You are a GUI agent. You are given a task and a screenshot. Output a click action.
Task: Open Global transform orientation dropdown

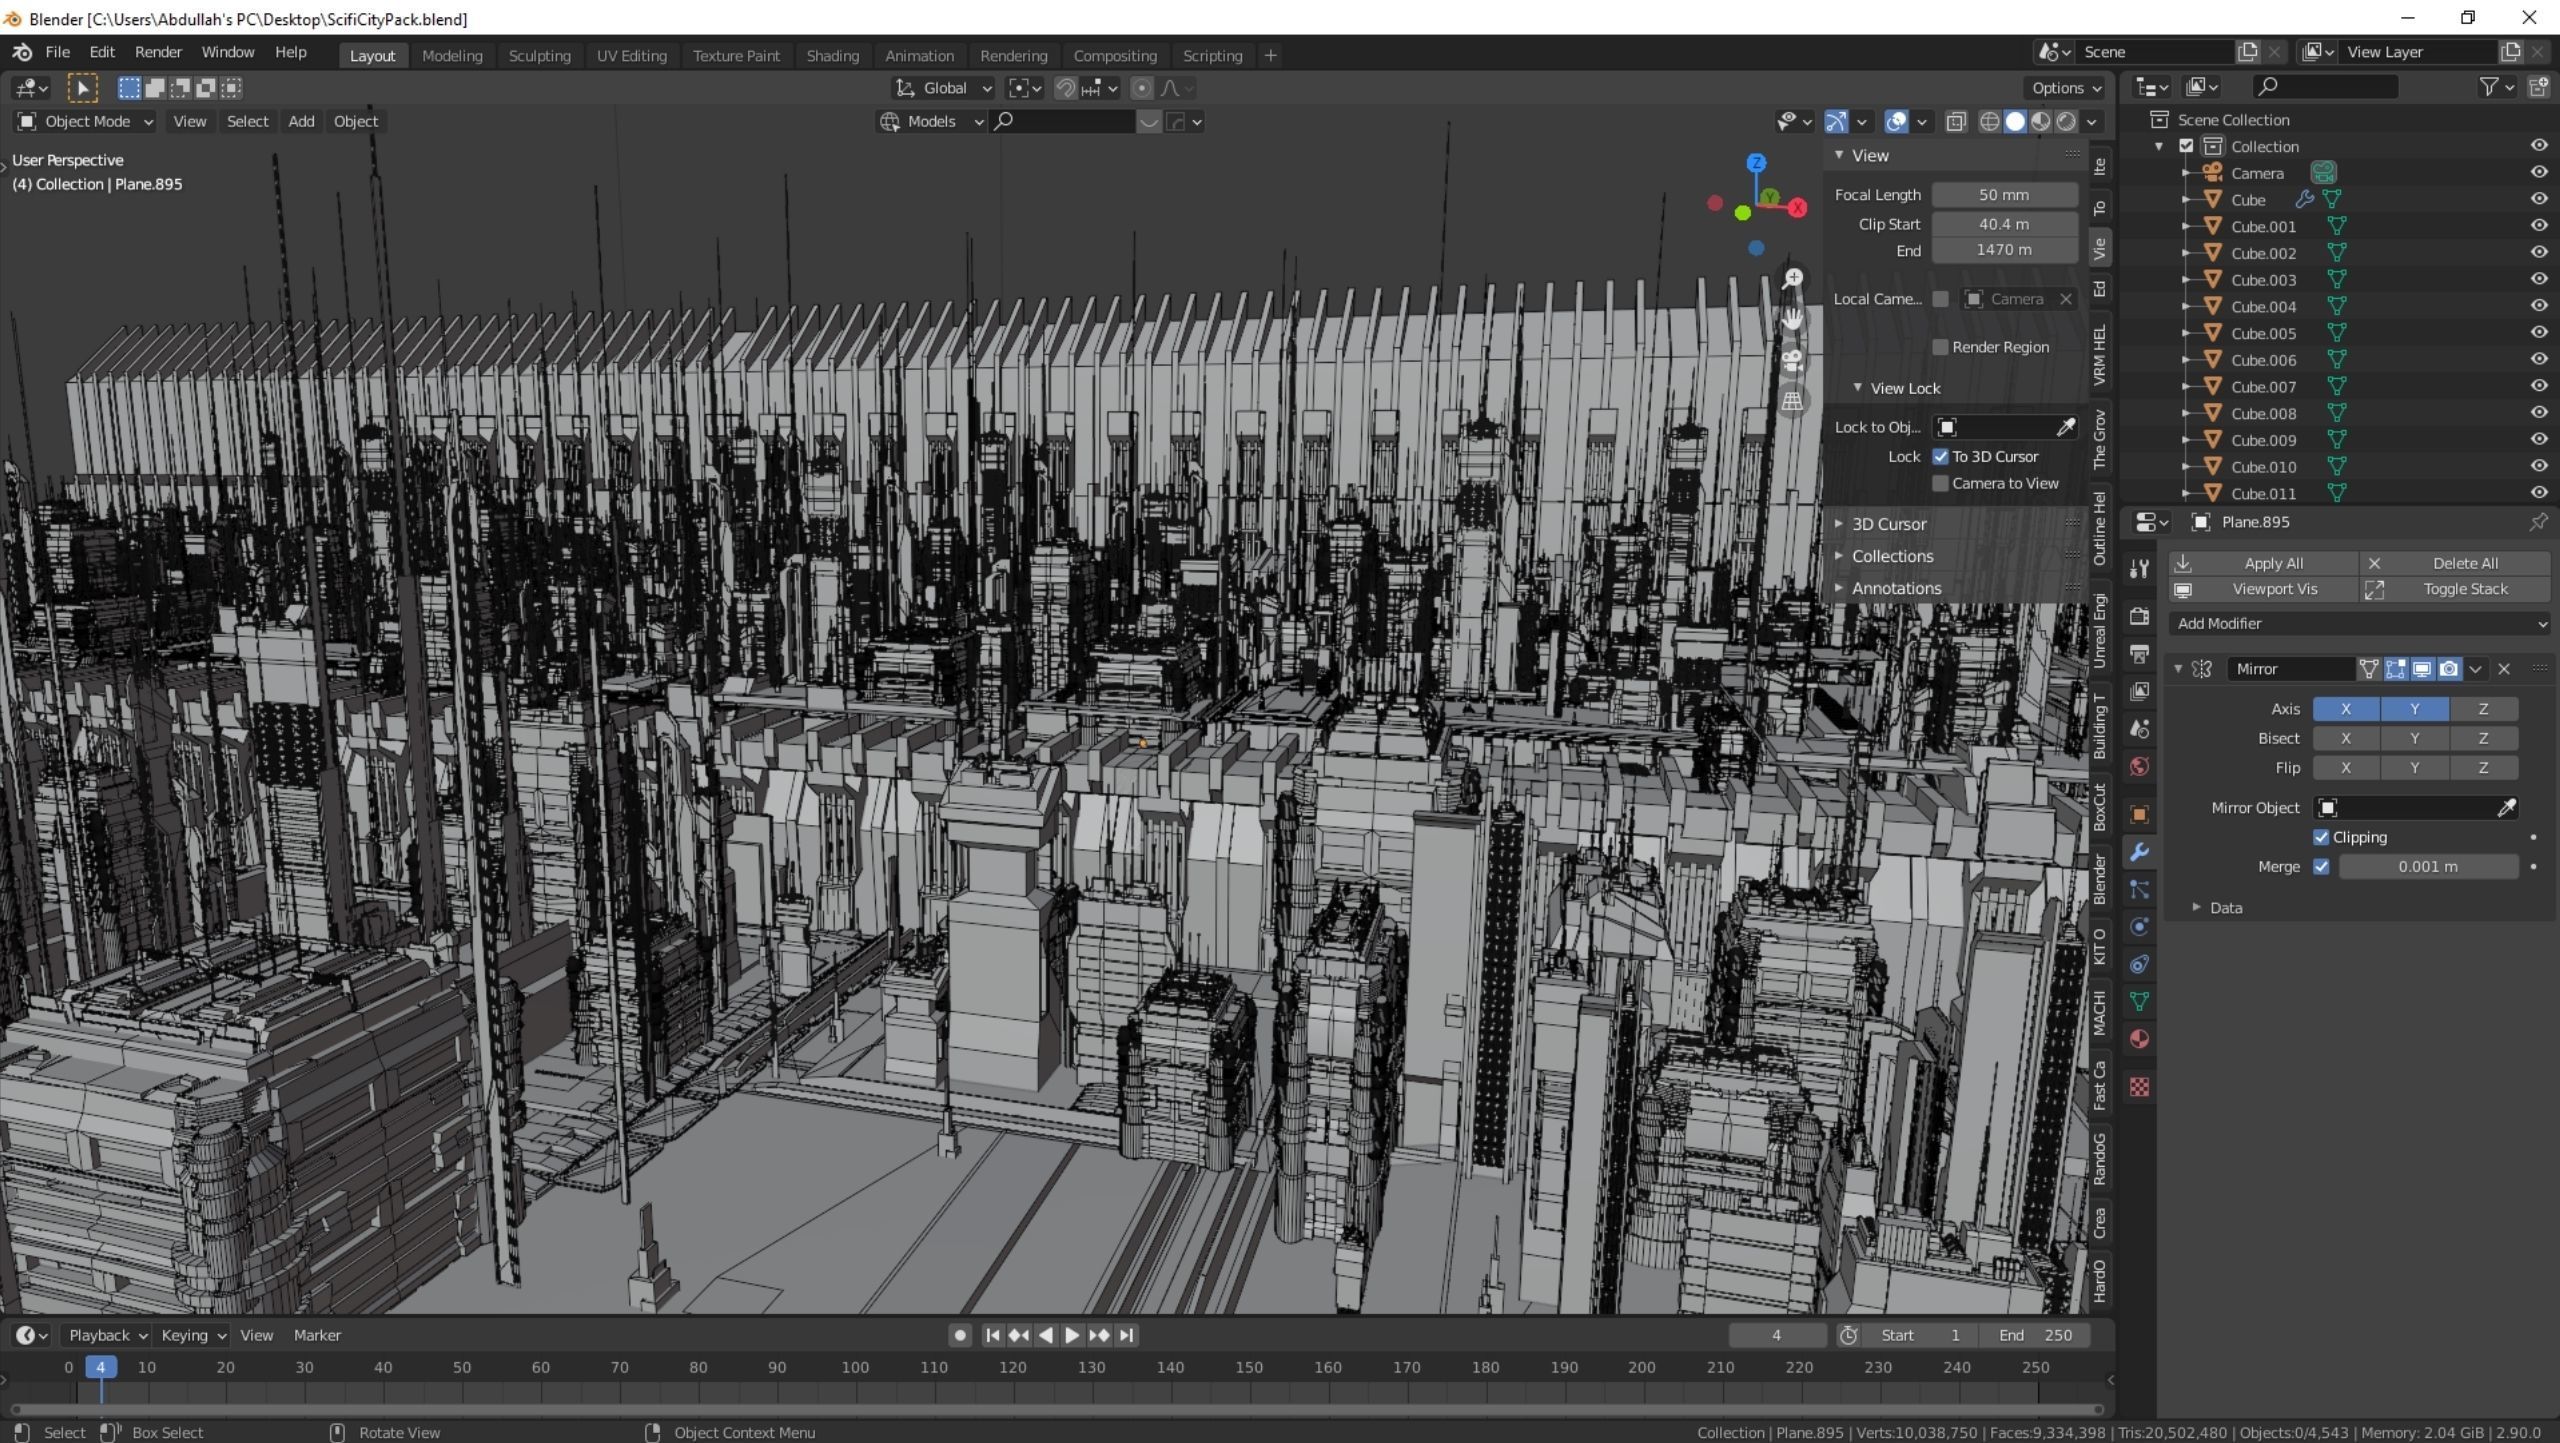(x=943, y=88)
